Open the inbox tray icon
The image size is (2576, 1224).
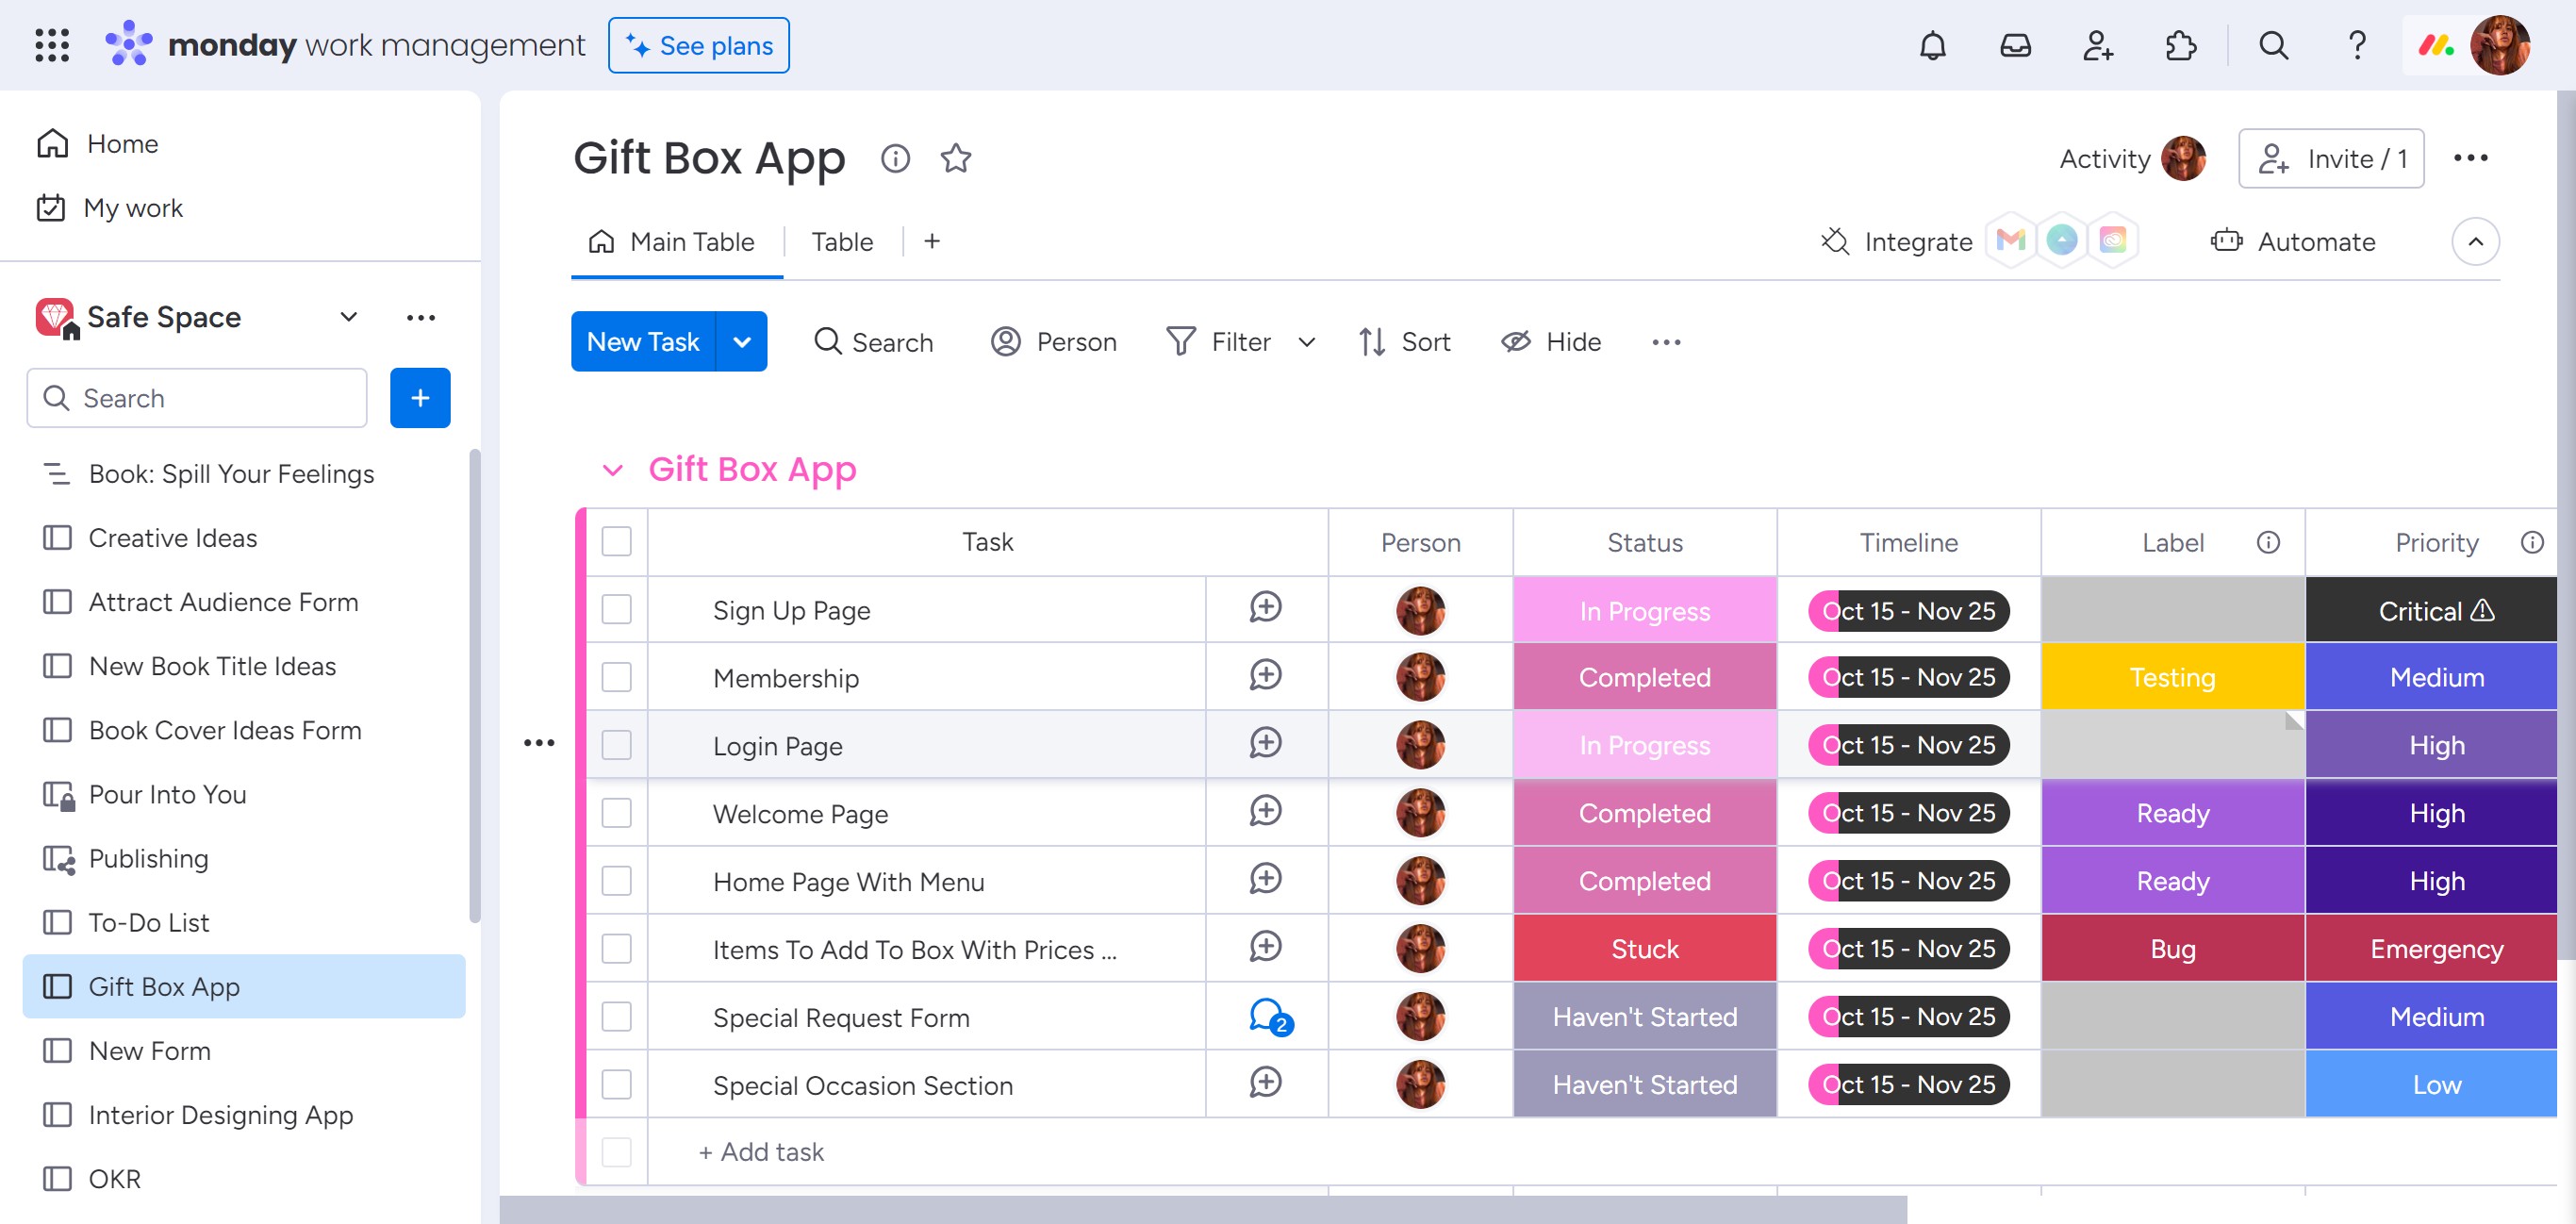click(x=2014, y=46)
